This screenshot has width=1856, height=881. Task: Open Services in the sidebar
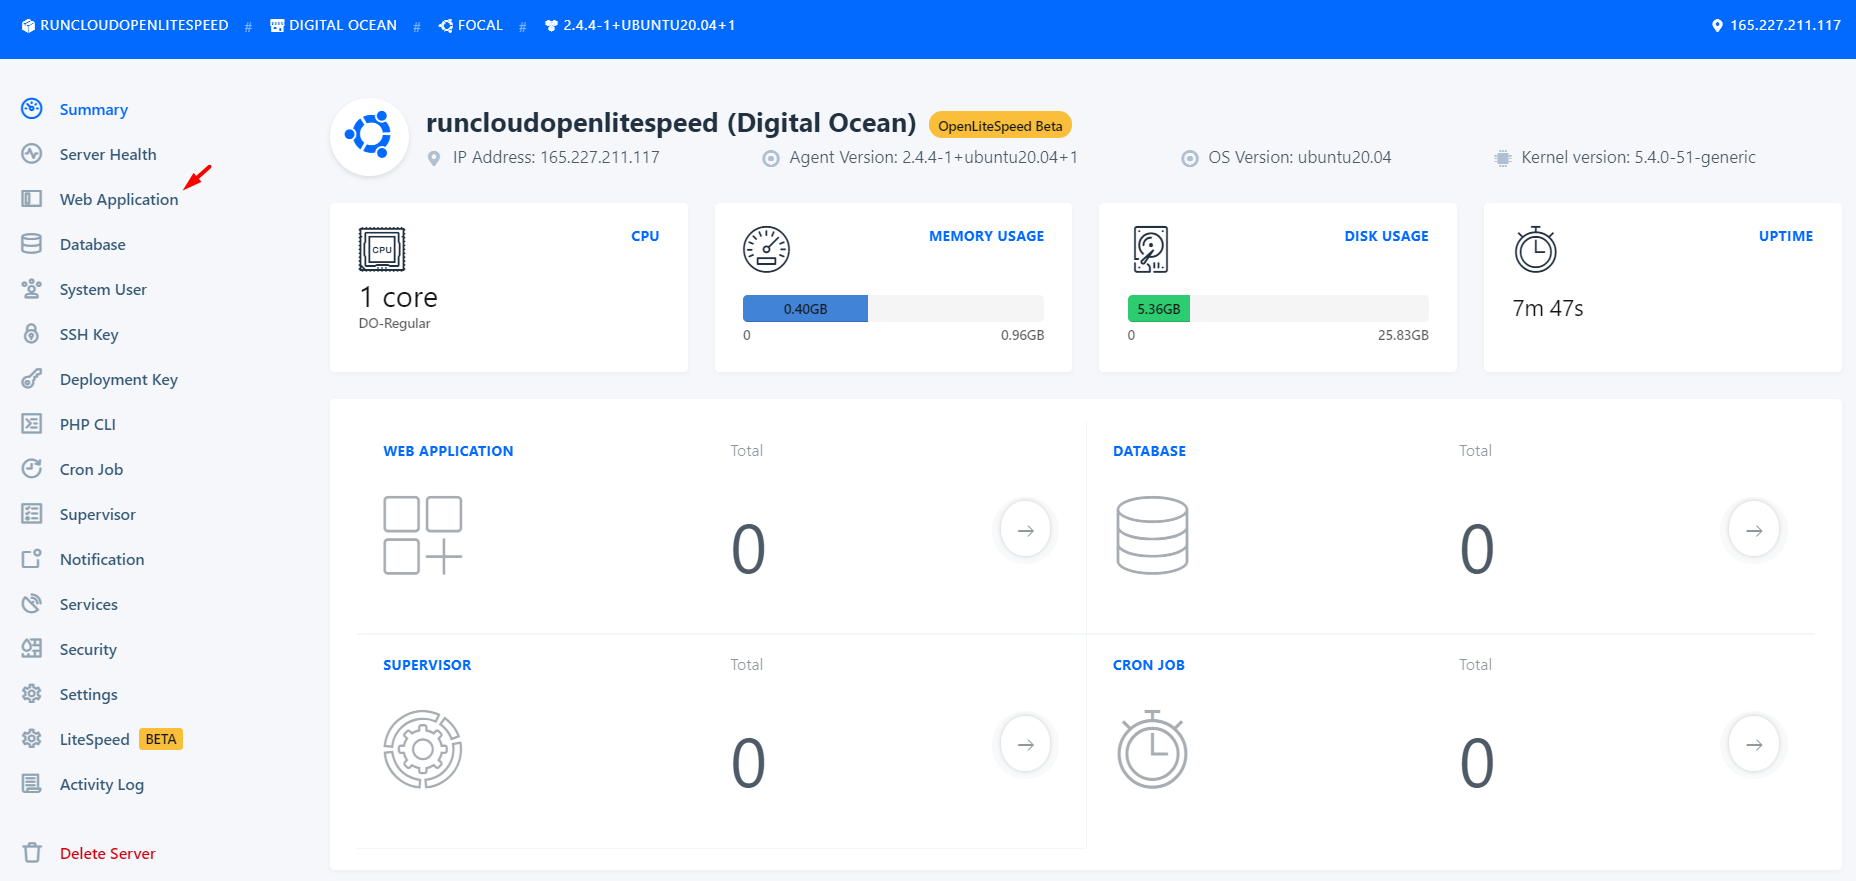click(x=88, y=604)
